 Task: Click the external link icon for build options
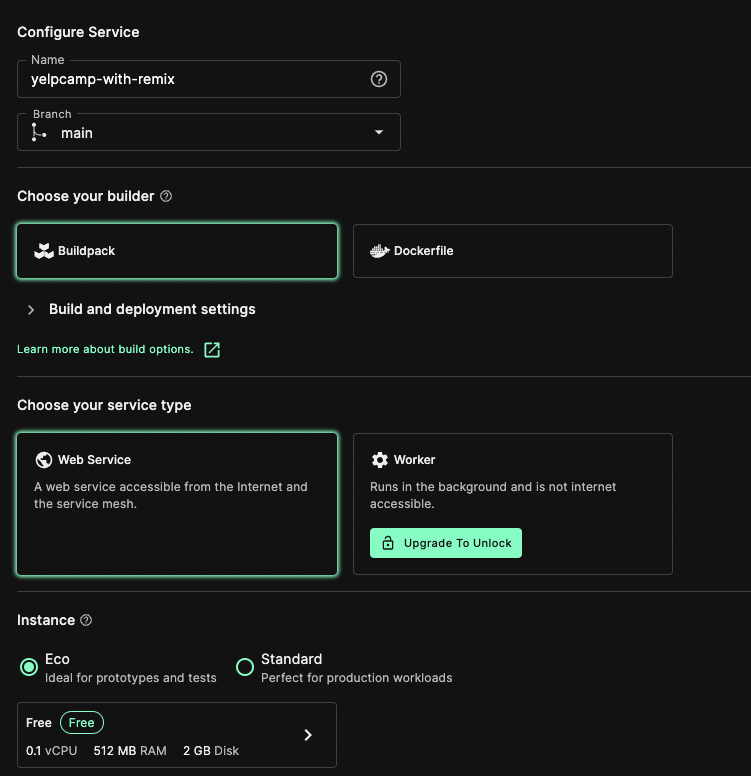coord(212,350)
